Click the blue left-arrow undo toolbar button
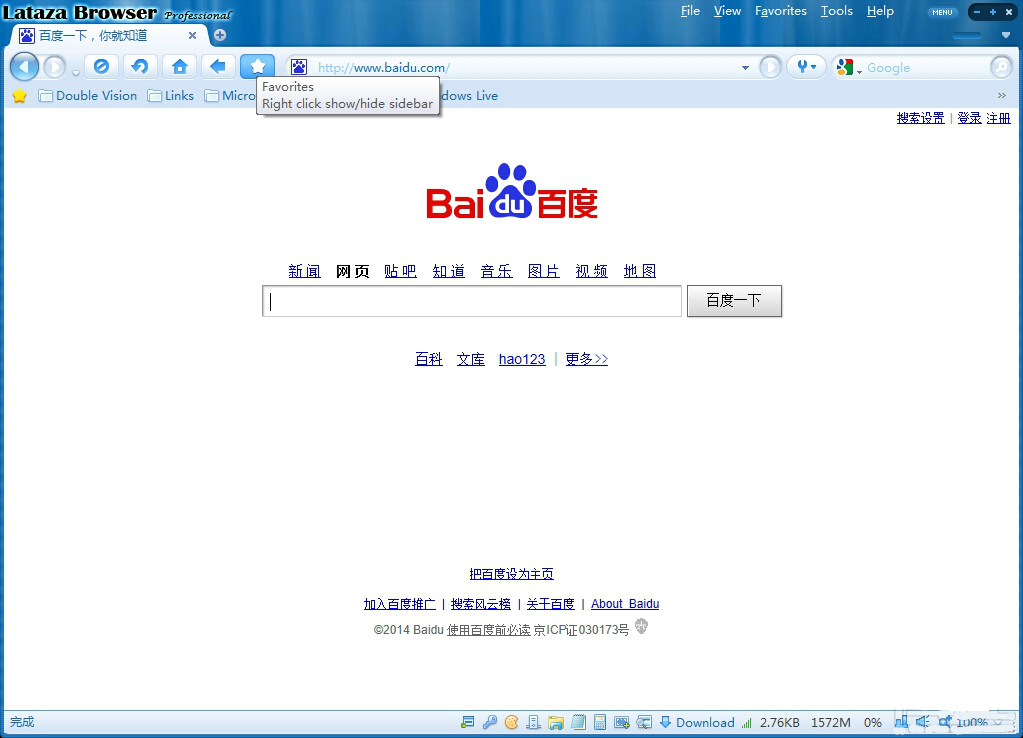This screenshot has height=738, width=1023. pyautogui.click(x=218, y=66)
